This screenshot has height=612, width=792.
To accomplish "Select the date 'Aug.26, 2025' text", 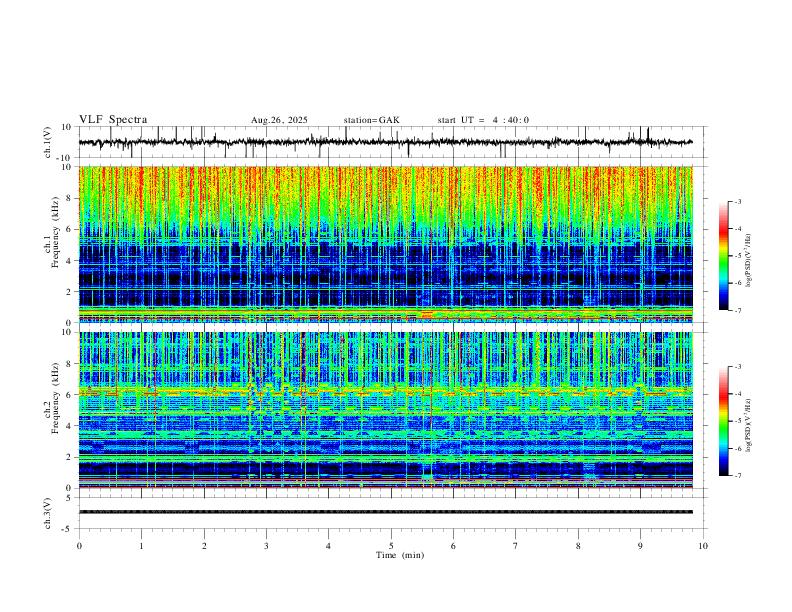I will coord(279,120).
